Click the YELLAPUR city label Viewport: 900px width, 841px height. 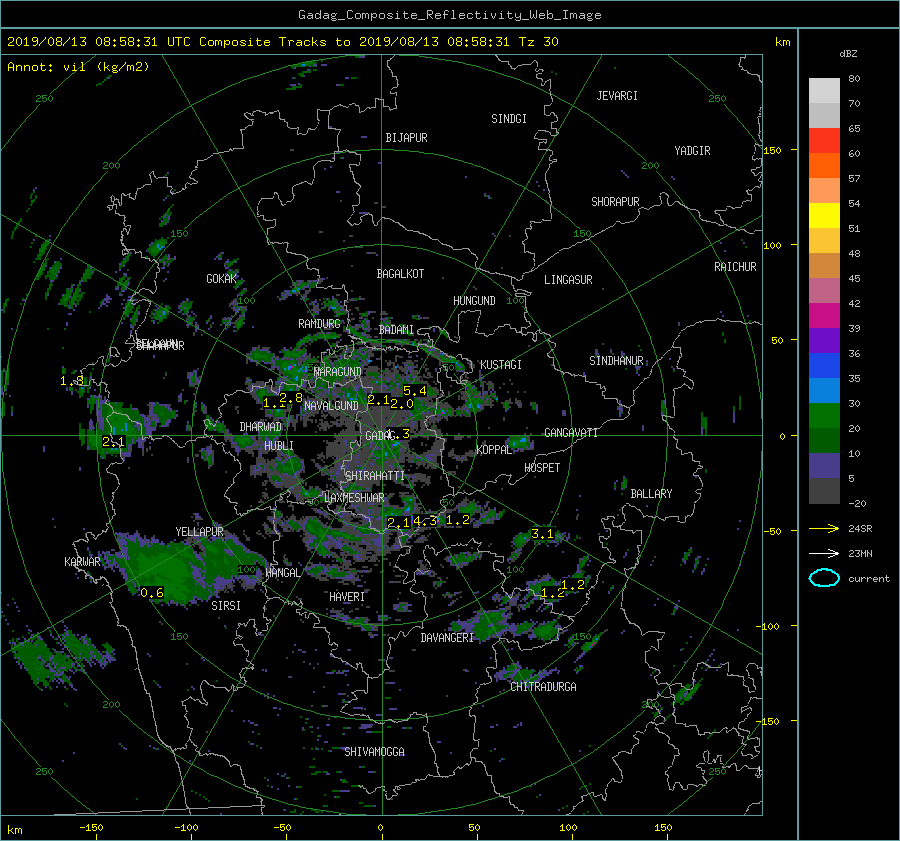(199, 532)
